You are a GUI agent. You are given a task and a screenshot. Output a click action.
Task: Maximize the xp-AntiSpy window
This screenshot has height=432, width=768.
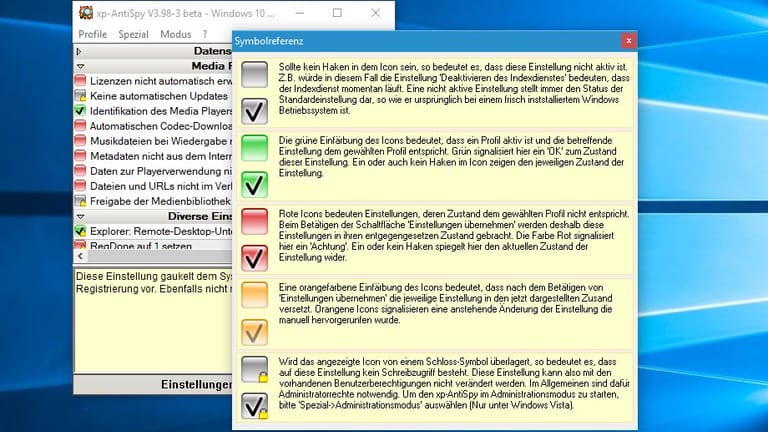click(x=337, y=13)
